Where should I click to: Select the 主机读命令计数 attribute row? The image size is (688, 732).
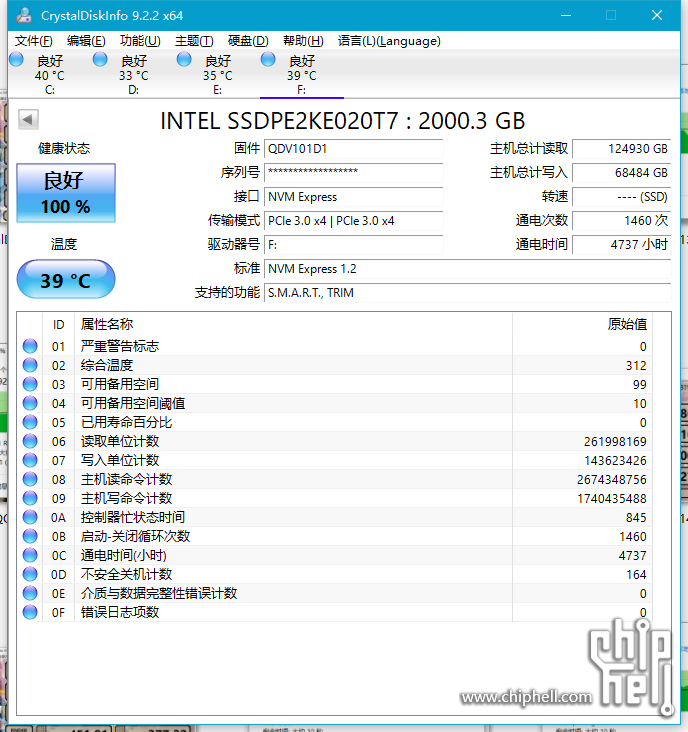(335, 479)
